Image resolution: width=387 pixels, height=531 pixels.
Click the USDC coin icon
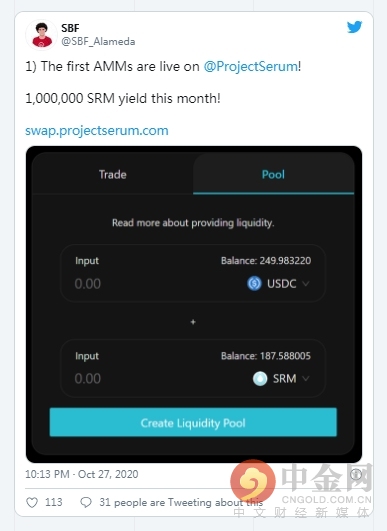254,283
